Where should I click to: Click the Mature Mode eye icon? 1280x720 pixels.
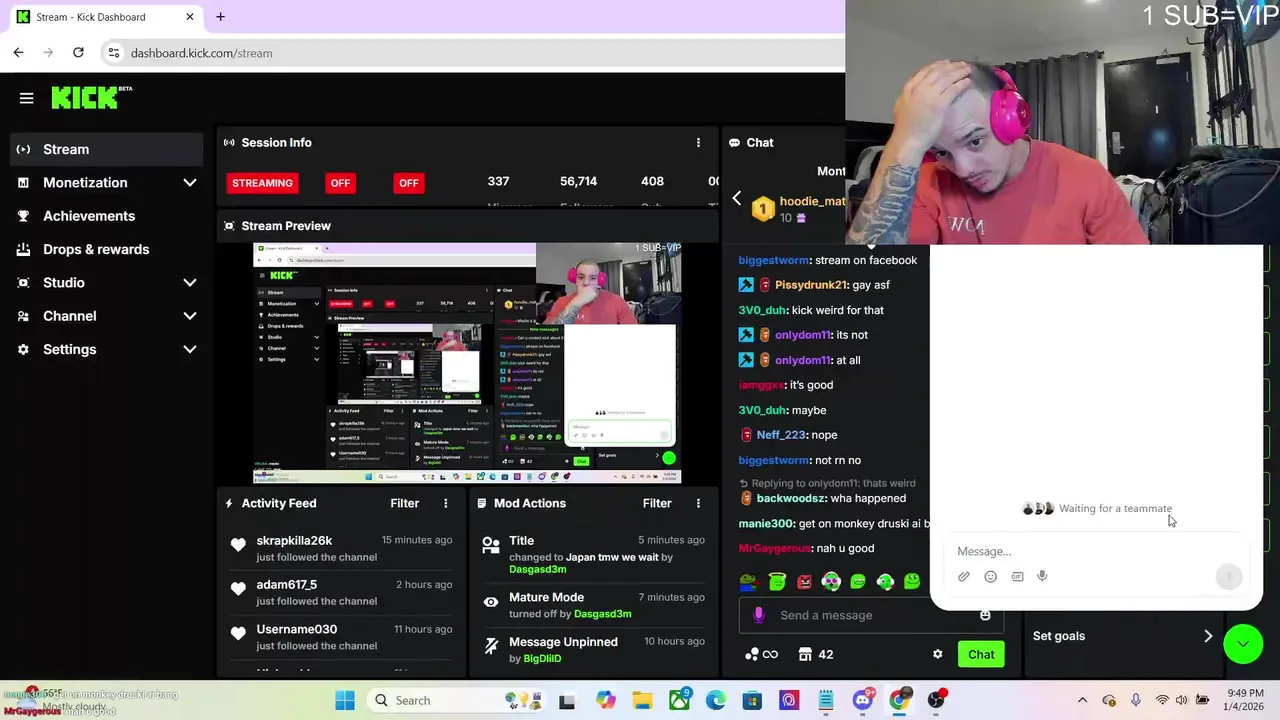(x=491, y=602)
